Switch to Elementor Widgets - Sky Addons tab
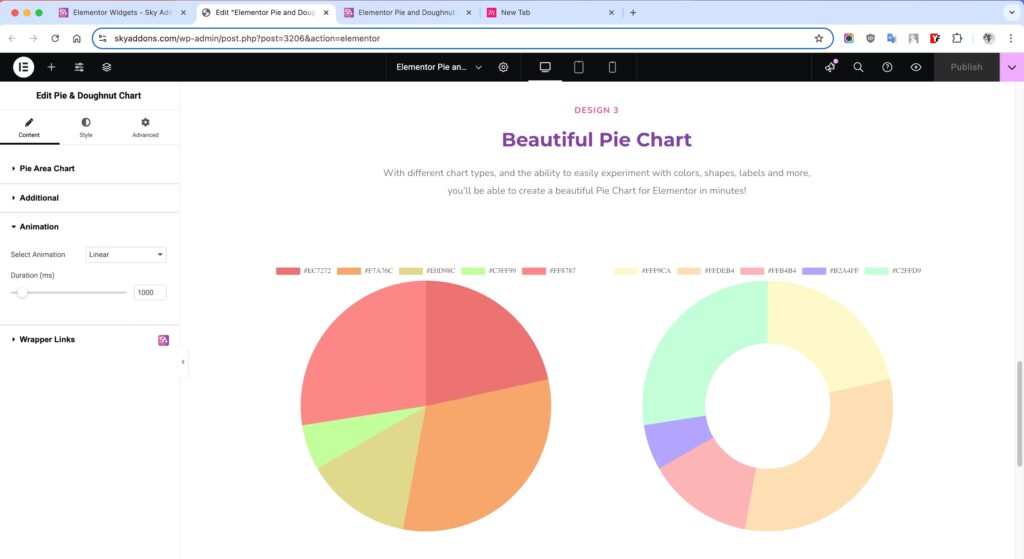The image size is (1024, 559). pos(122,12)
